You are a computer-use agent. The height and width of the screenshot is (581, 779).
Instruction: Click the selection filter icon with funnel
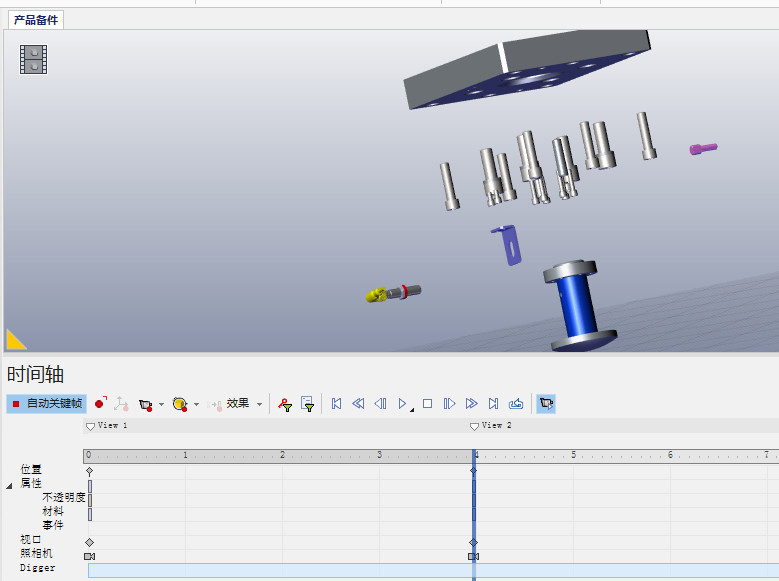coord(308,404)
